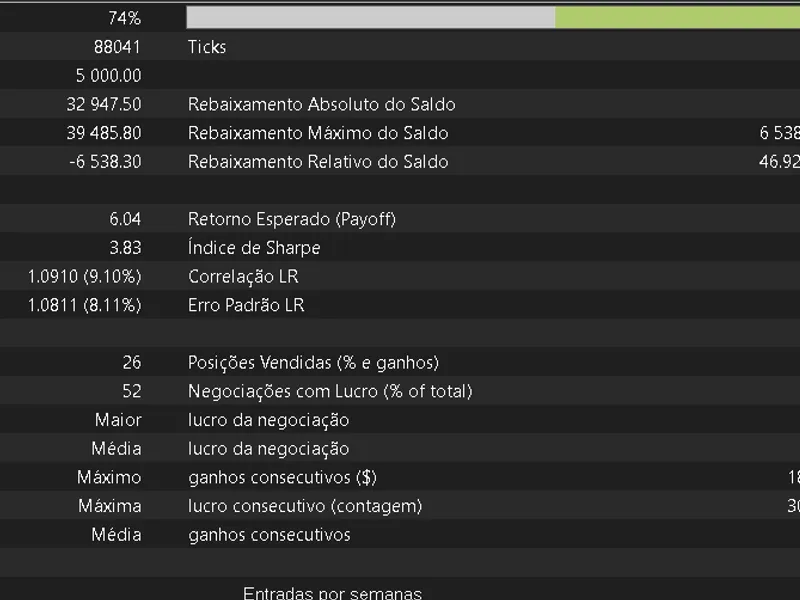The image size is (800, 600).
Task: Select the 39 485.80 value
Action: click(104, 133)
